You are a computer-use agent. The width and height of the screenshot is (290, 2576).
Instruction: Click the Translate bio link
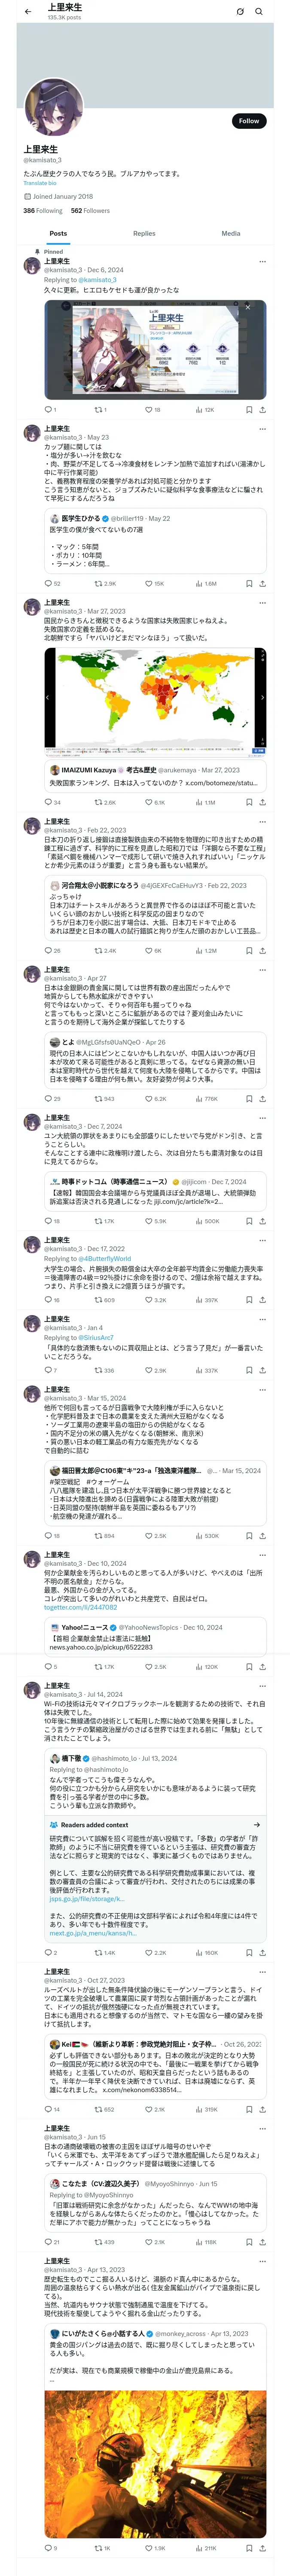click(x=40, y=183)
